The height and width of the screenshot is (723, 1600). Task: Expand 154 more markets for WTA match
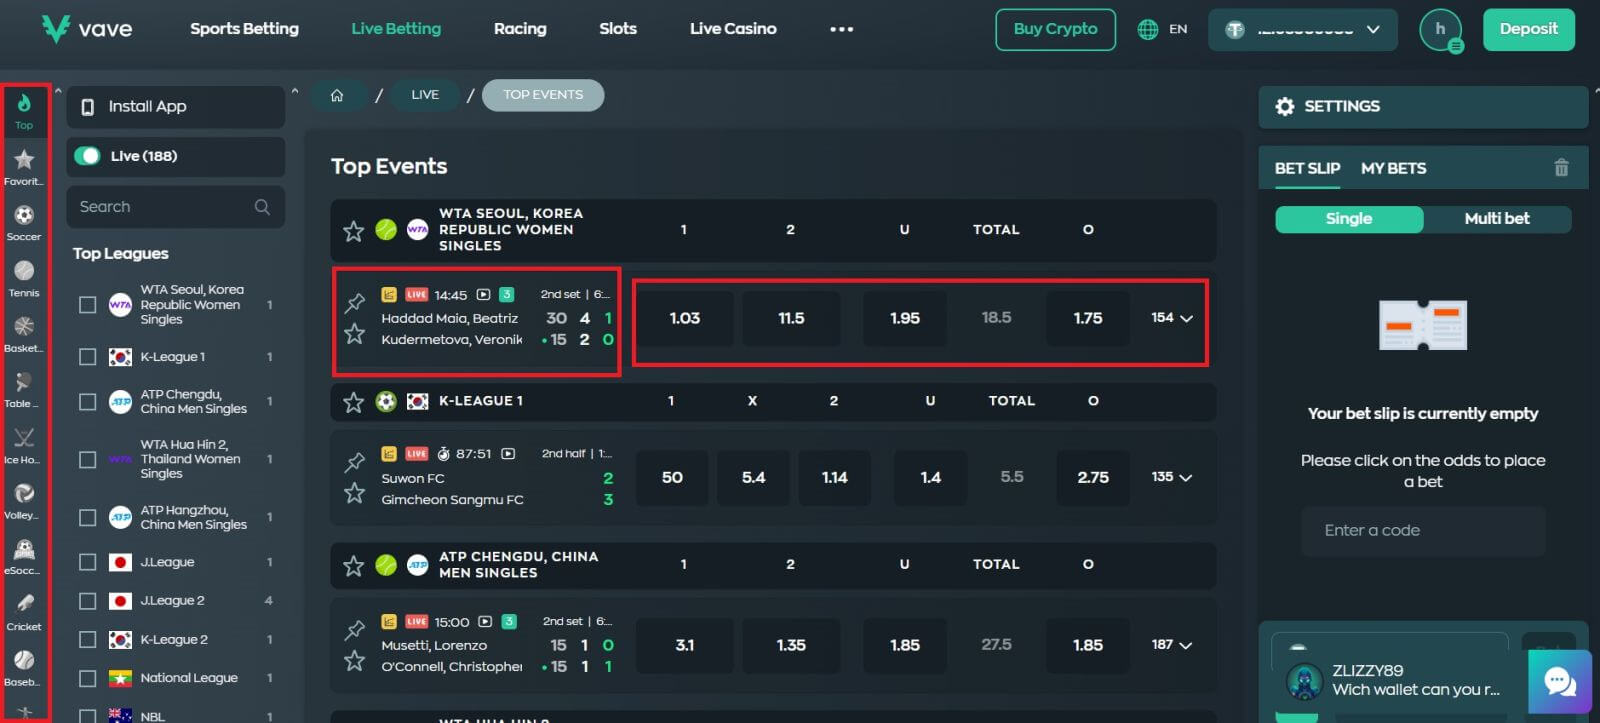1172,318
